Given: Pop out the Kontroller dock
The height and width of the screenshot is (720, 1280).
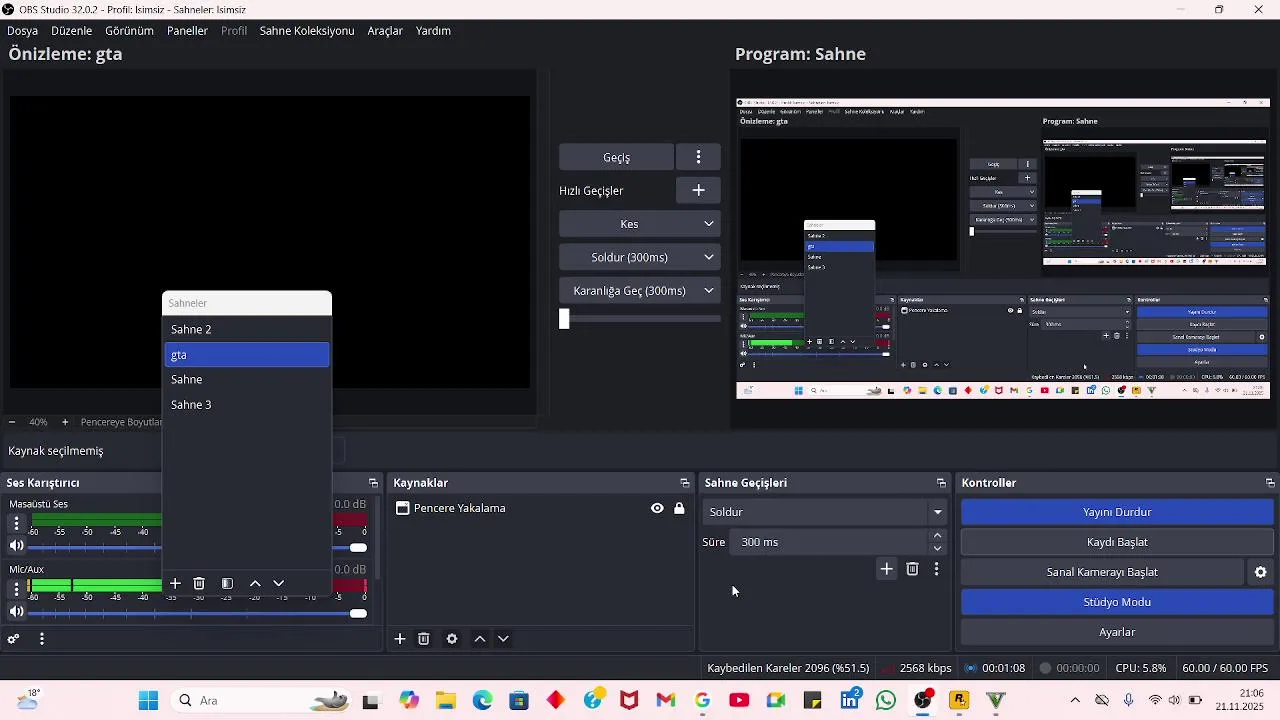Looking at the screenshot, I should click(1270, 483).
